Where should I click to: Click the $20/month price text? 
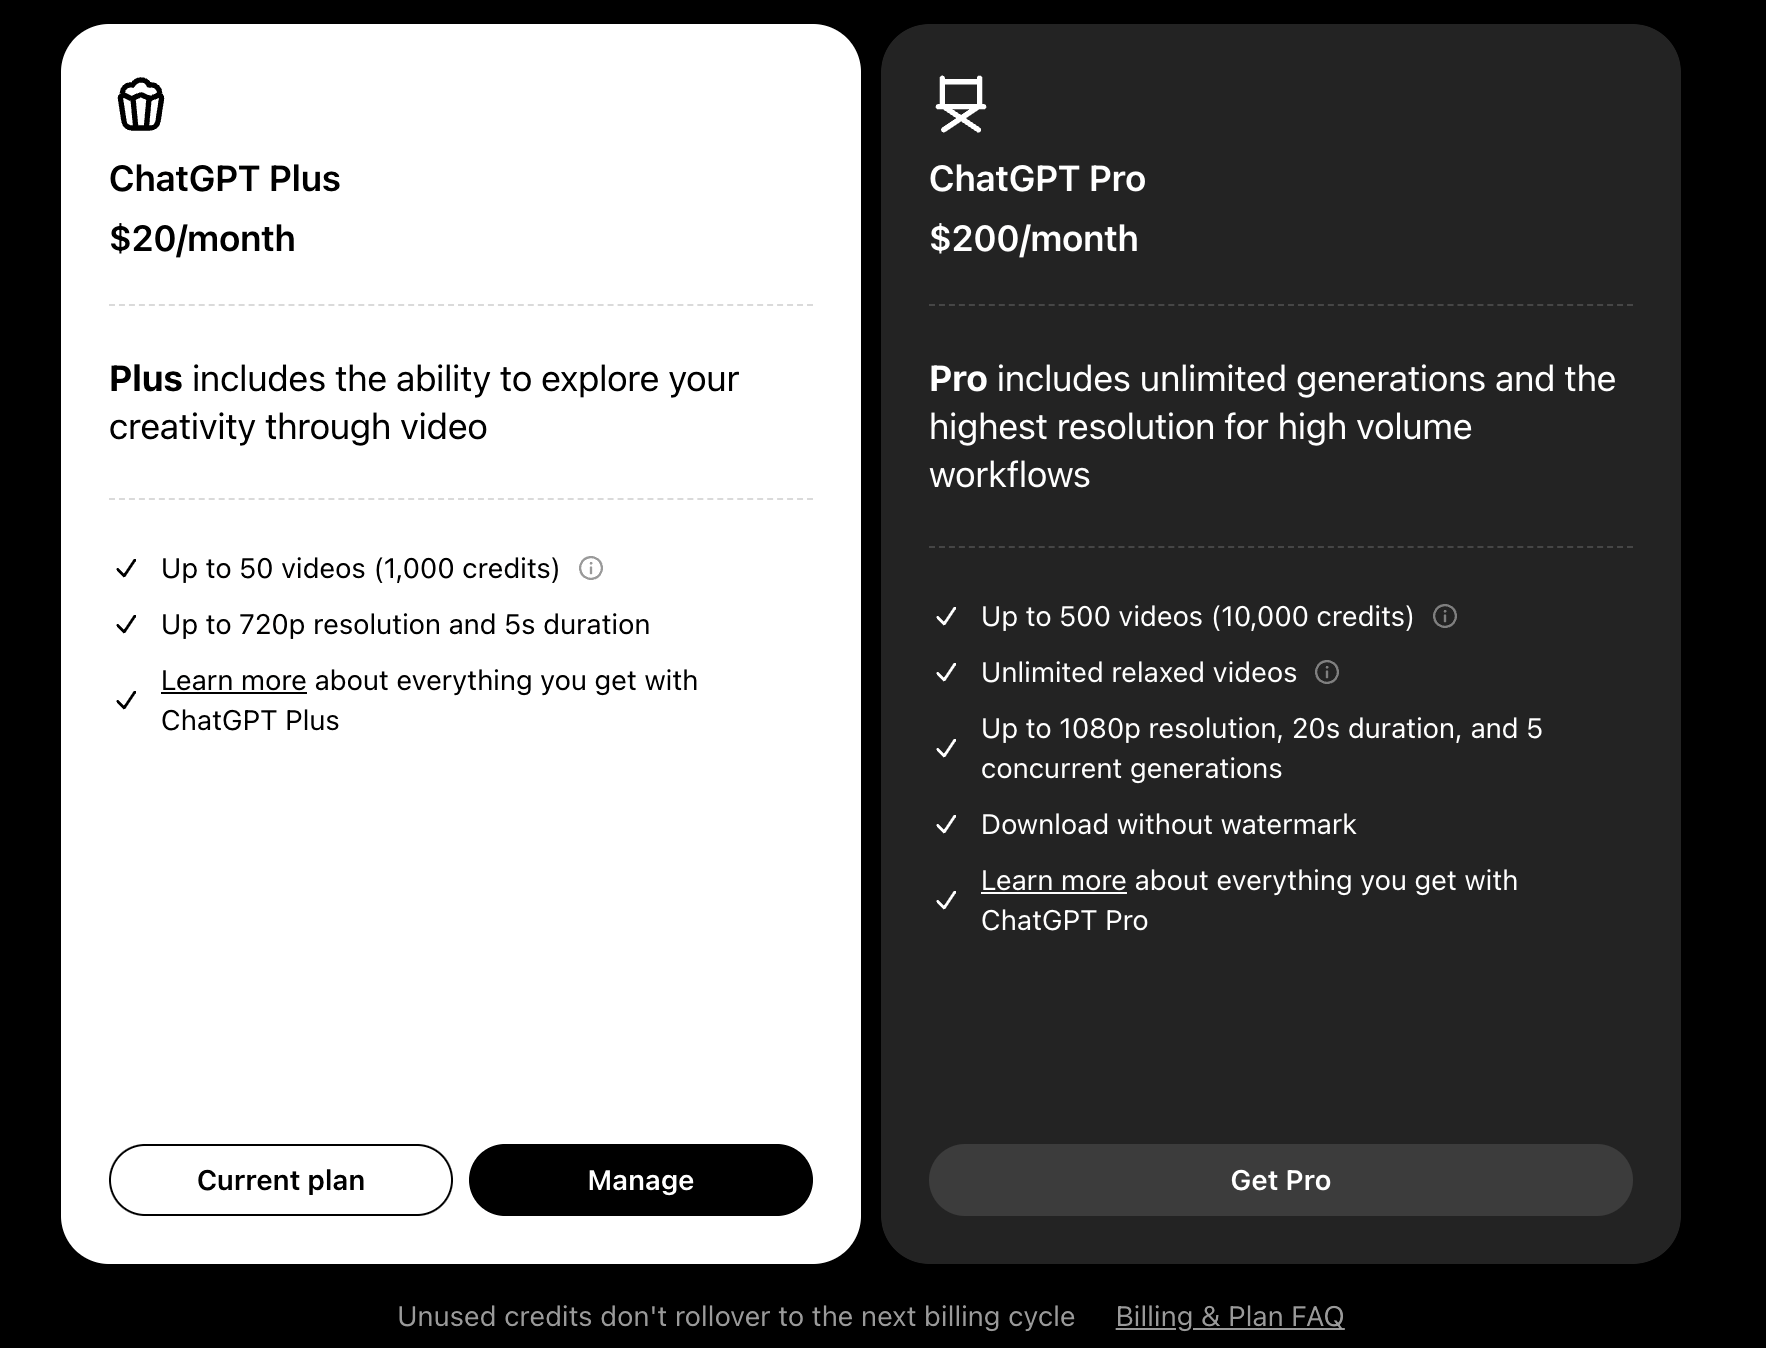click(202, 239)
